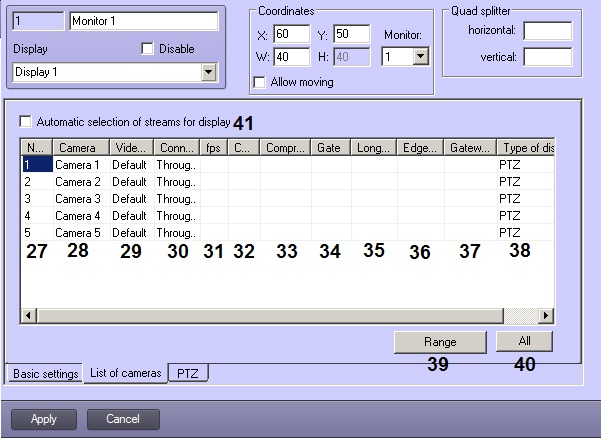This screenshot has height=438, width=601.
Task: Click the Cancel button
Action: coord(123,419)
